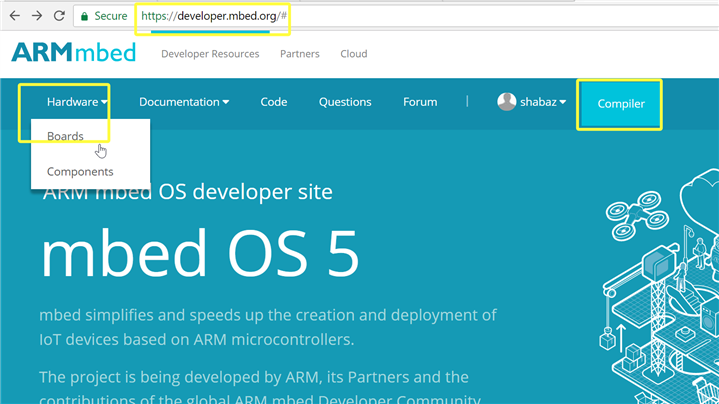Collapse the Hardware dropdown menu
Image resolution: width=719 pixels, height=404 pixels.
pos(77,102)
